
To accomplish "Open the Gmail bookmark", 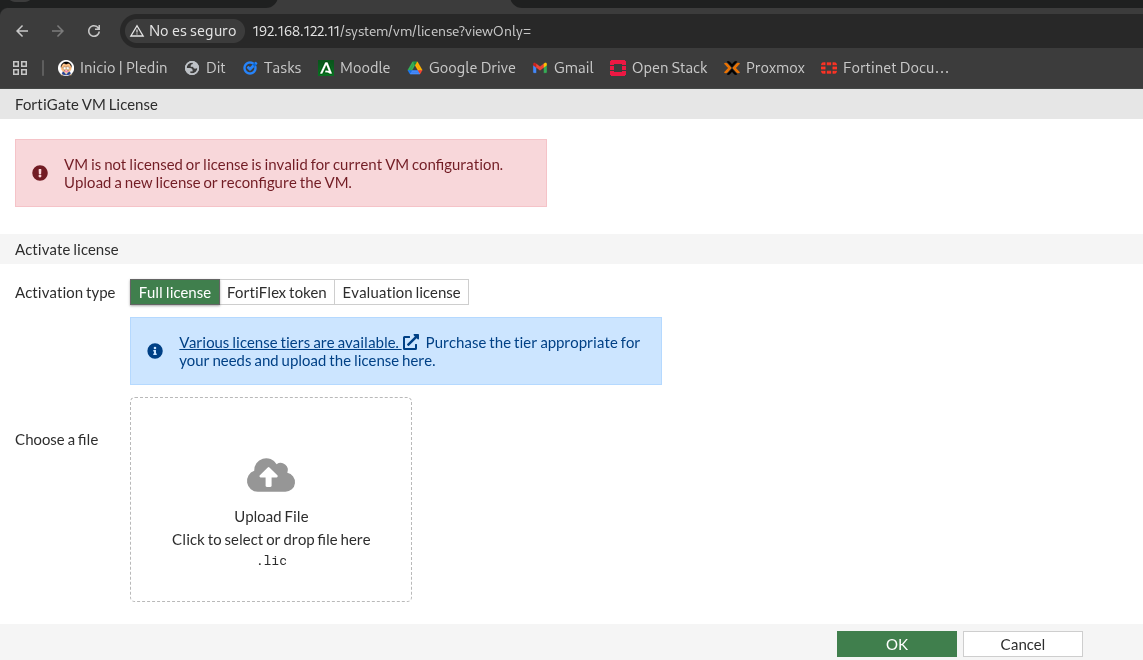I will click(563, 68).
